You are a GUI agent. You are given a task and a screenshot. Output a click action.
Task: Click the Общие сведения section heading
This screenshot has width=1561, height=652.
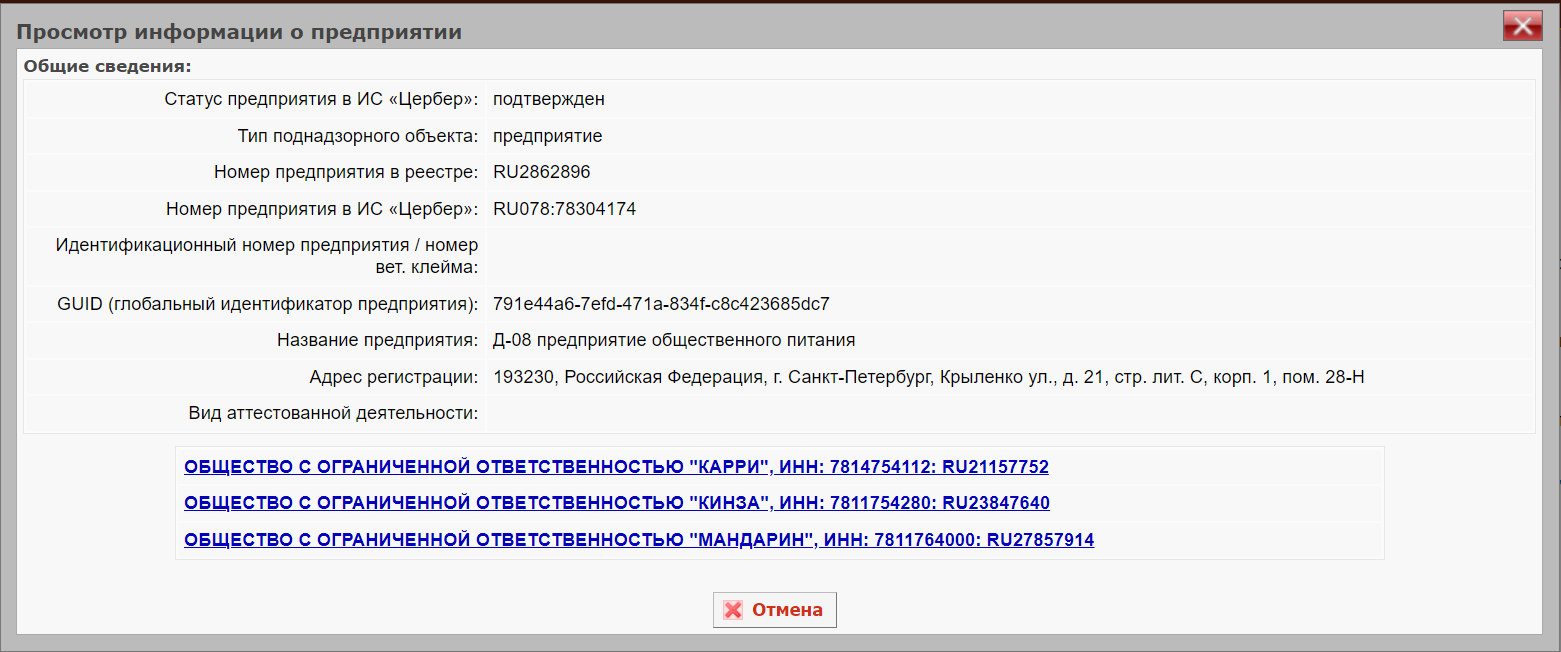[x=107, y=67]
